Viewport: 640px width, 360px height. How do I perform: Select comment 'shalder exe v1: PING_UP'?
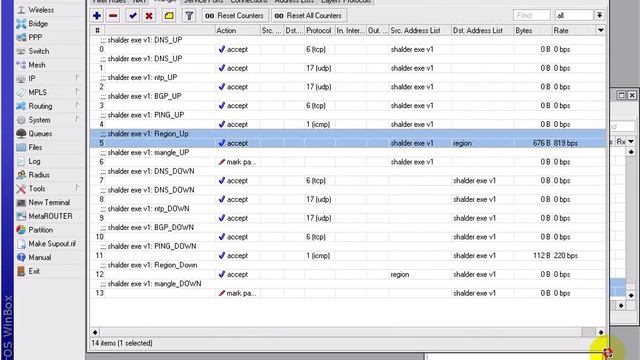pyautogui.click(x=146, y=115)
